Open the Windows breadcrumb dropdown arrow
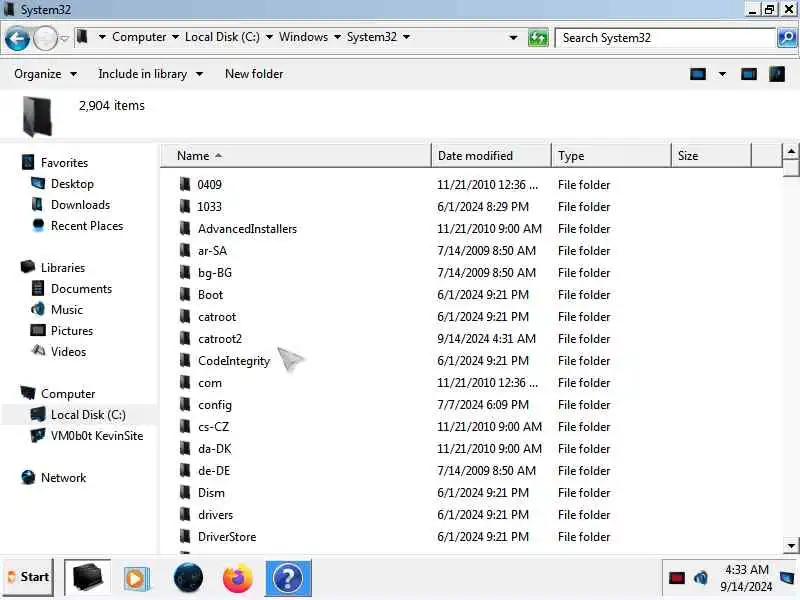This screenshot has height=600, width=800. pos(337,37)
